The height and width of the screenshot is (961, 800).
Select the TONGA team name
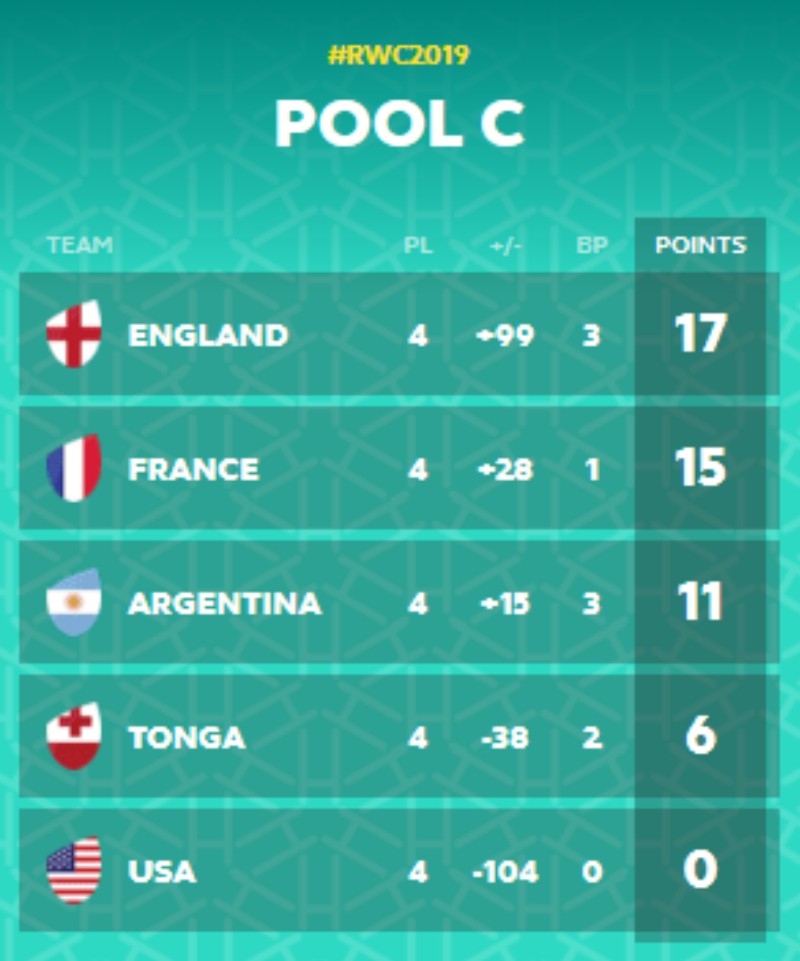[187, 738]
